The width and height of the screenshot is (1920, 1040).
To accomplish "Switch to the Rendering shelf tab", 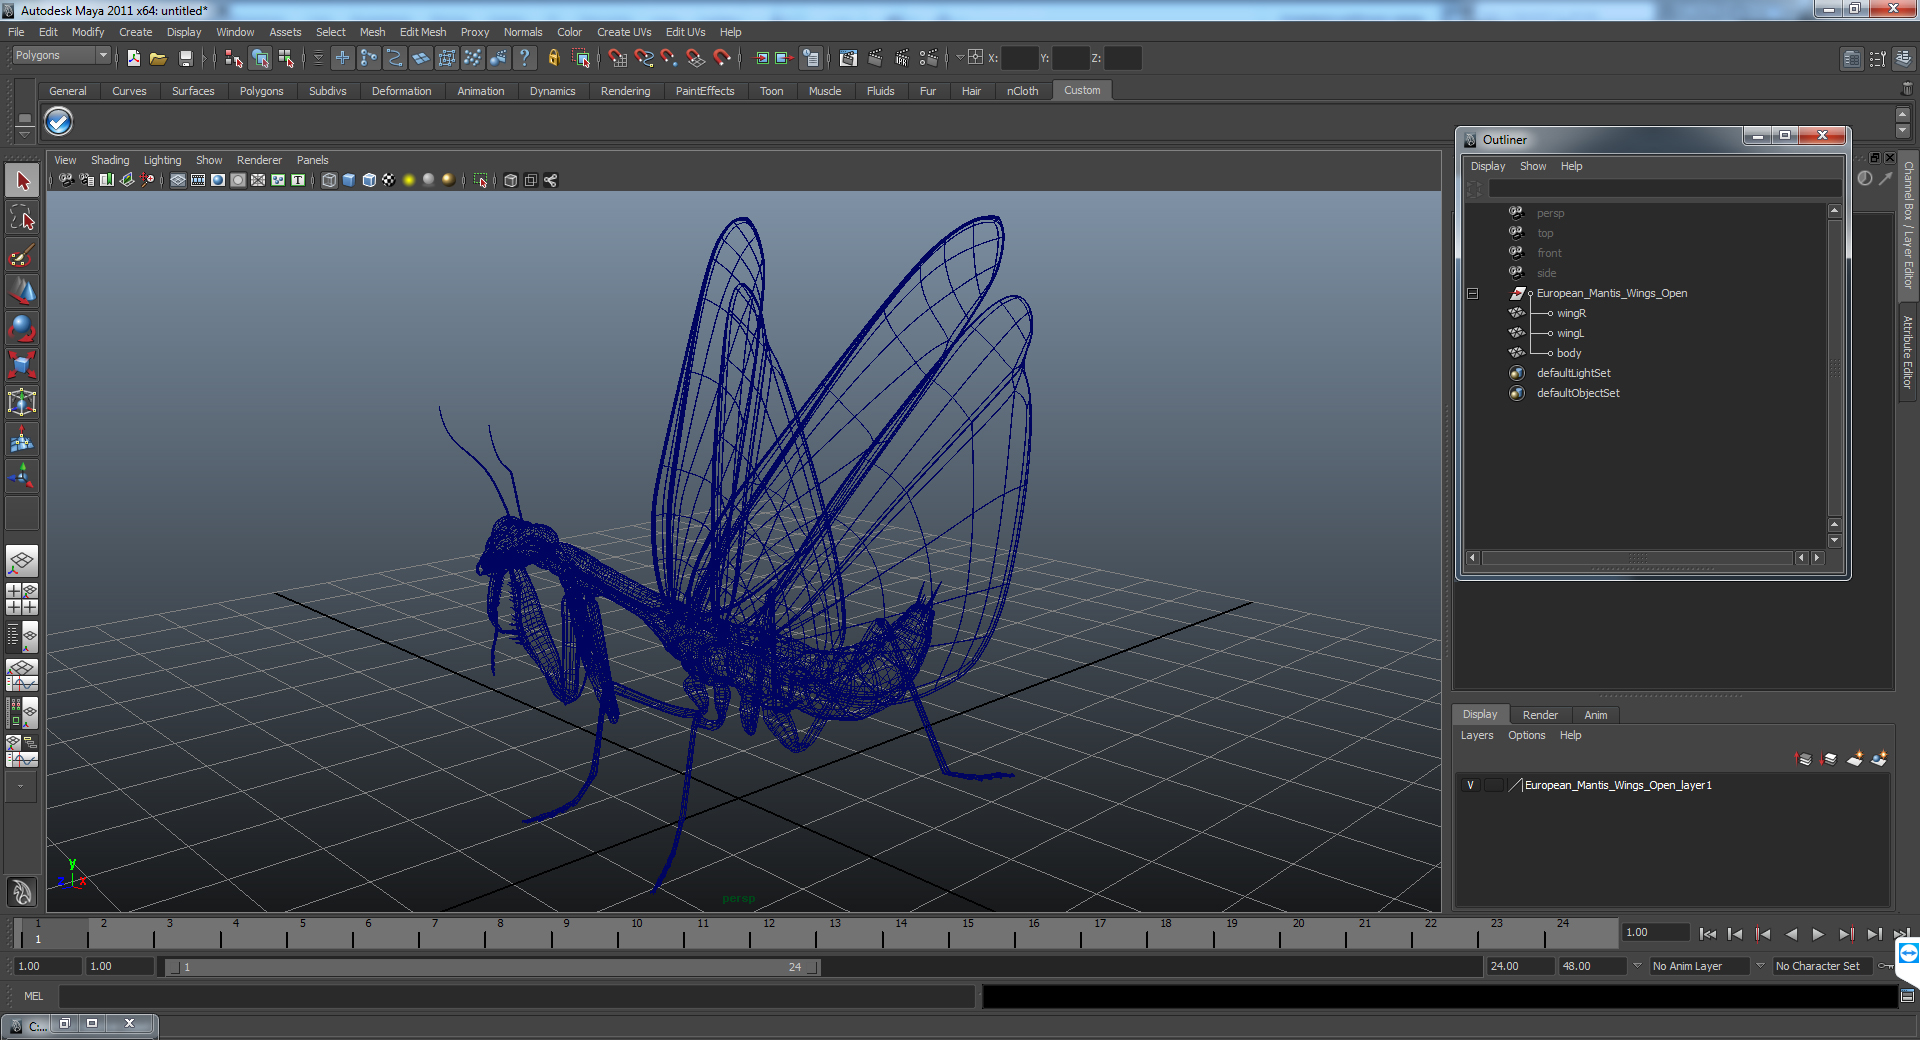I will [625, 91].
